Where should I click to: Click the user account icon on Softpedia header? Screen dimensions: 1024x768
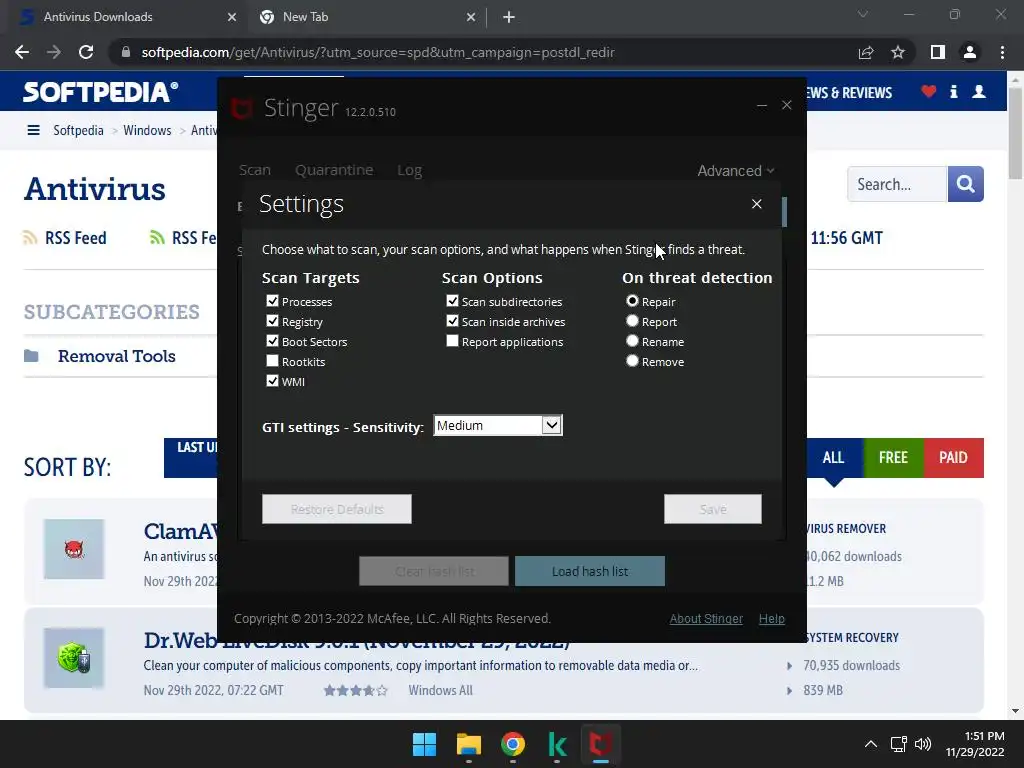pos(979,91)
